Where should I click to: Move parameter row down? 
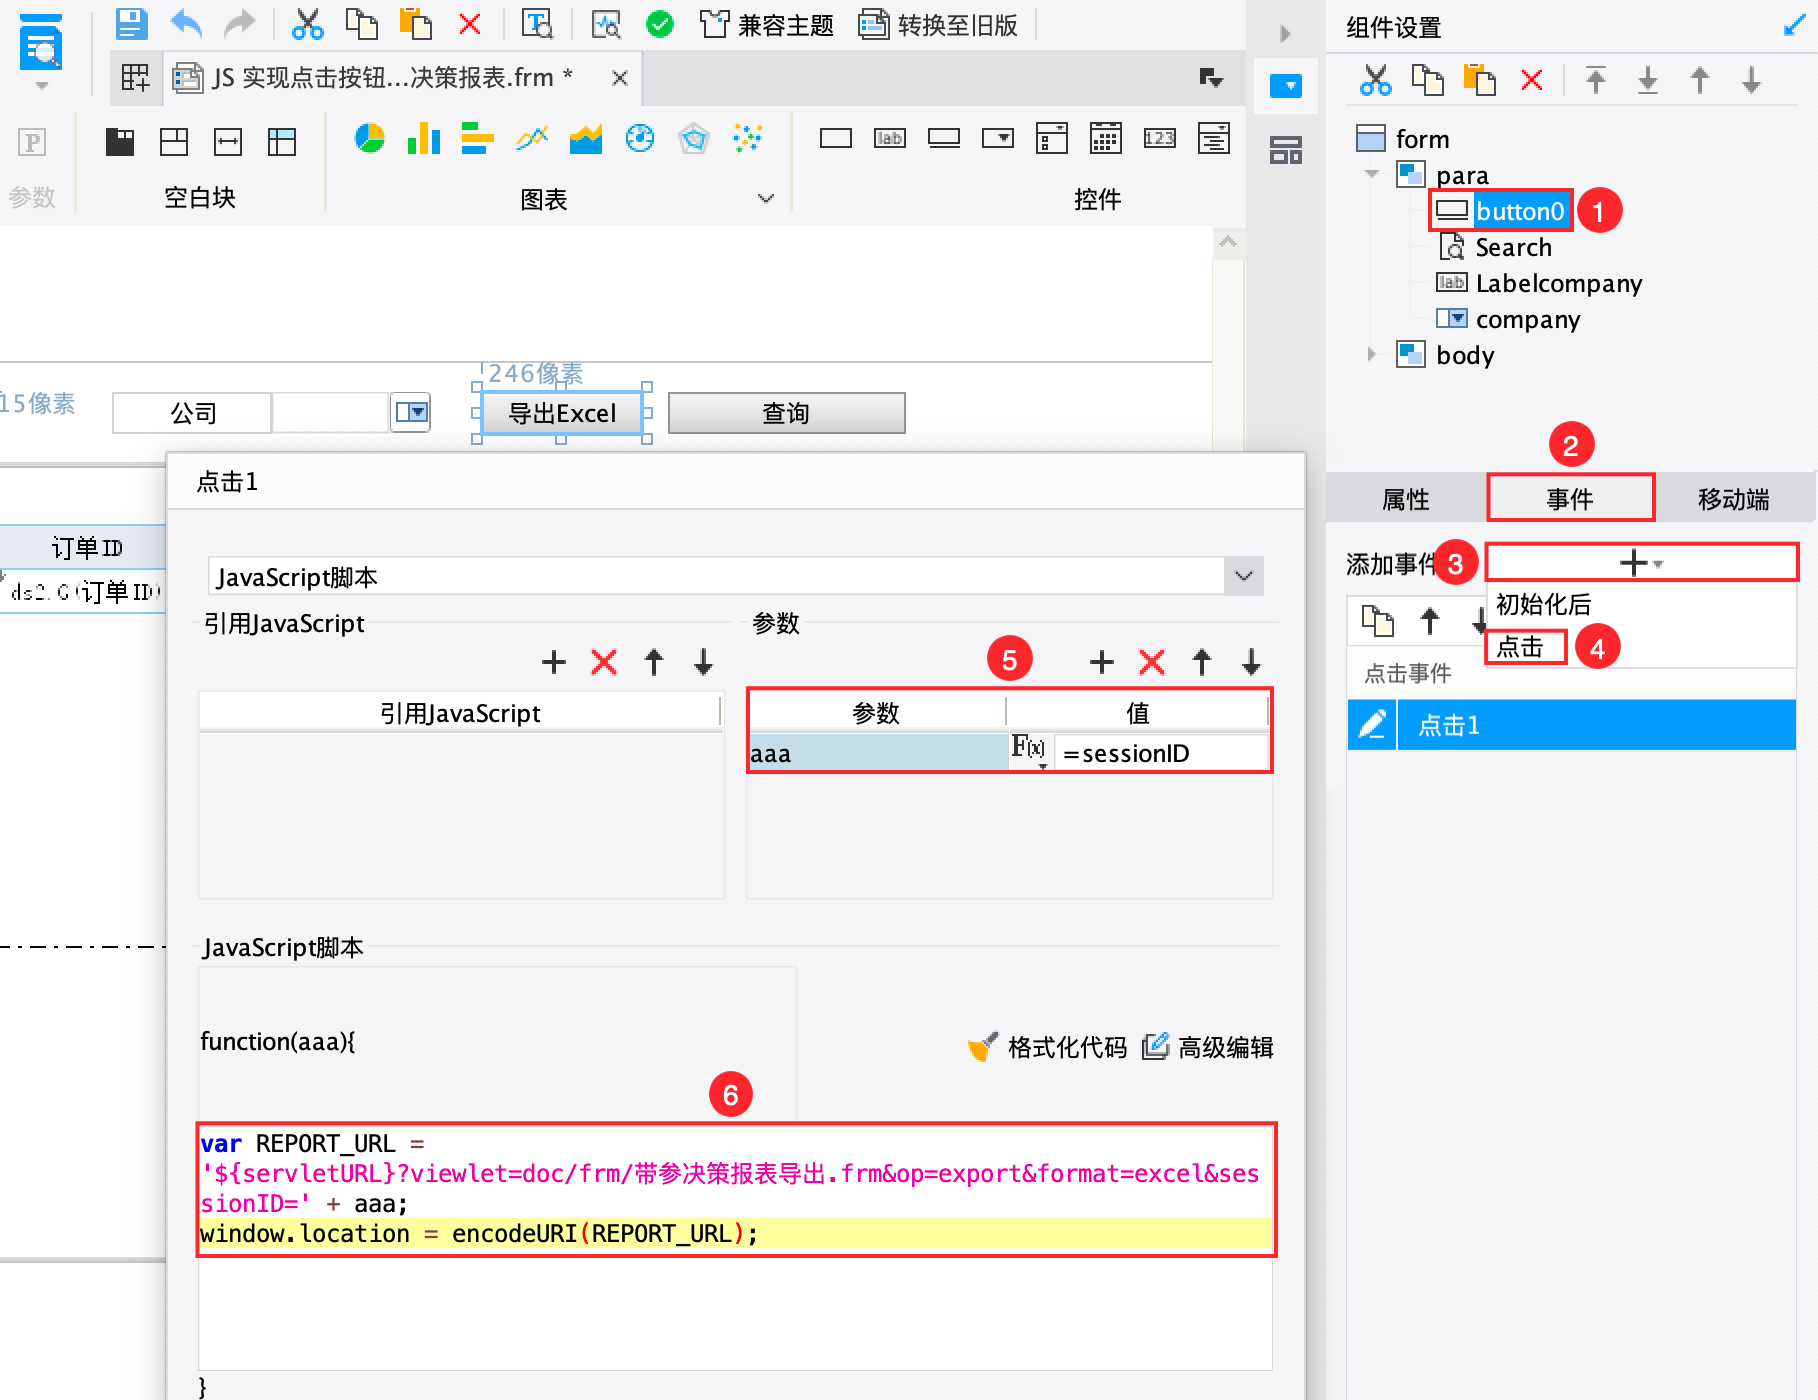(x=1252, y=661)
